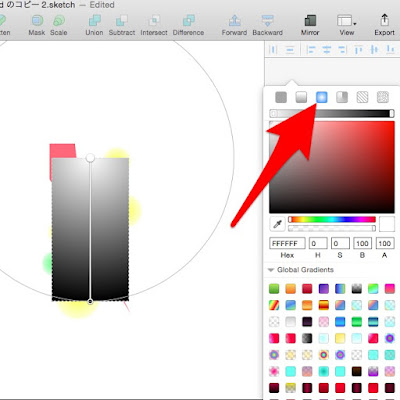Send layer Backward in stack
The height and width of the screenshot is (400, 400).
pos(267,25)
